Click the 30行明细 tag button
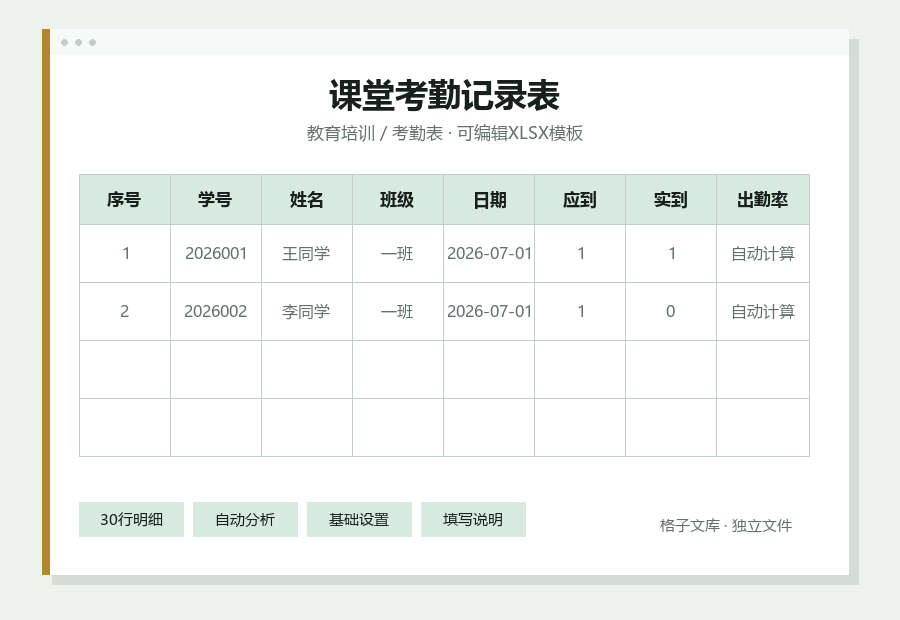Image resolution: width=900 pixels, height=620 pixels. [x=131, y=520]
